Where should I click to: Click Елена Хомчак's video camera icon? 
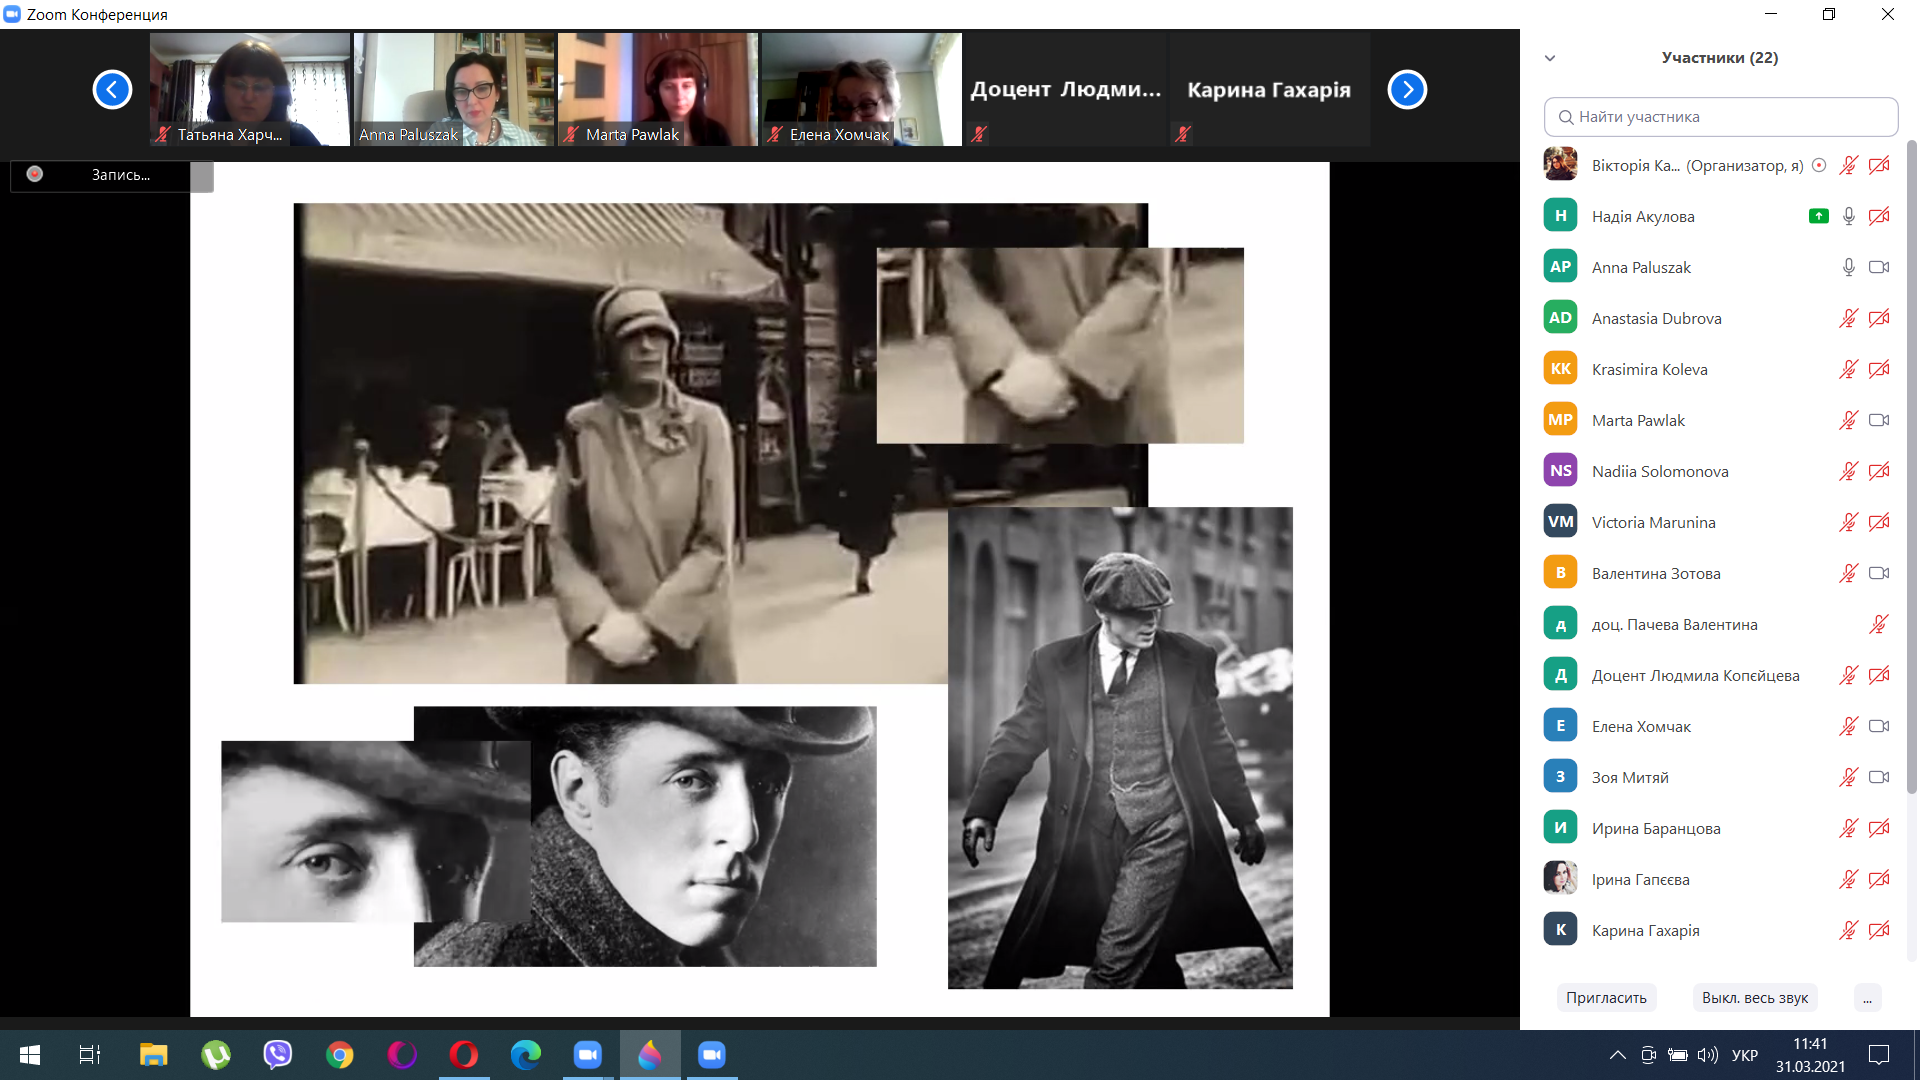point(1879,726)
